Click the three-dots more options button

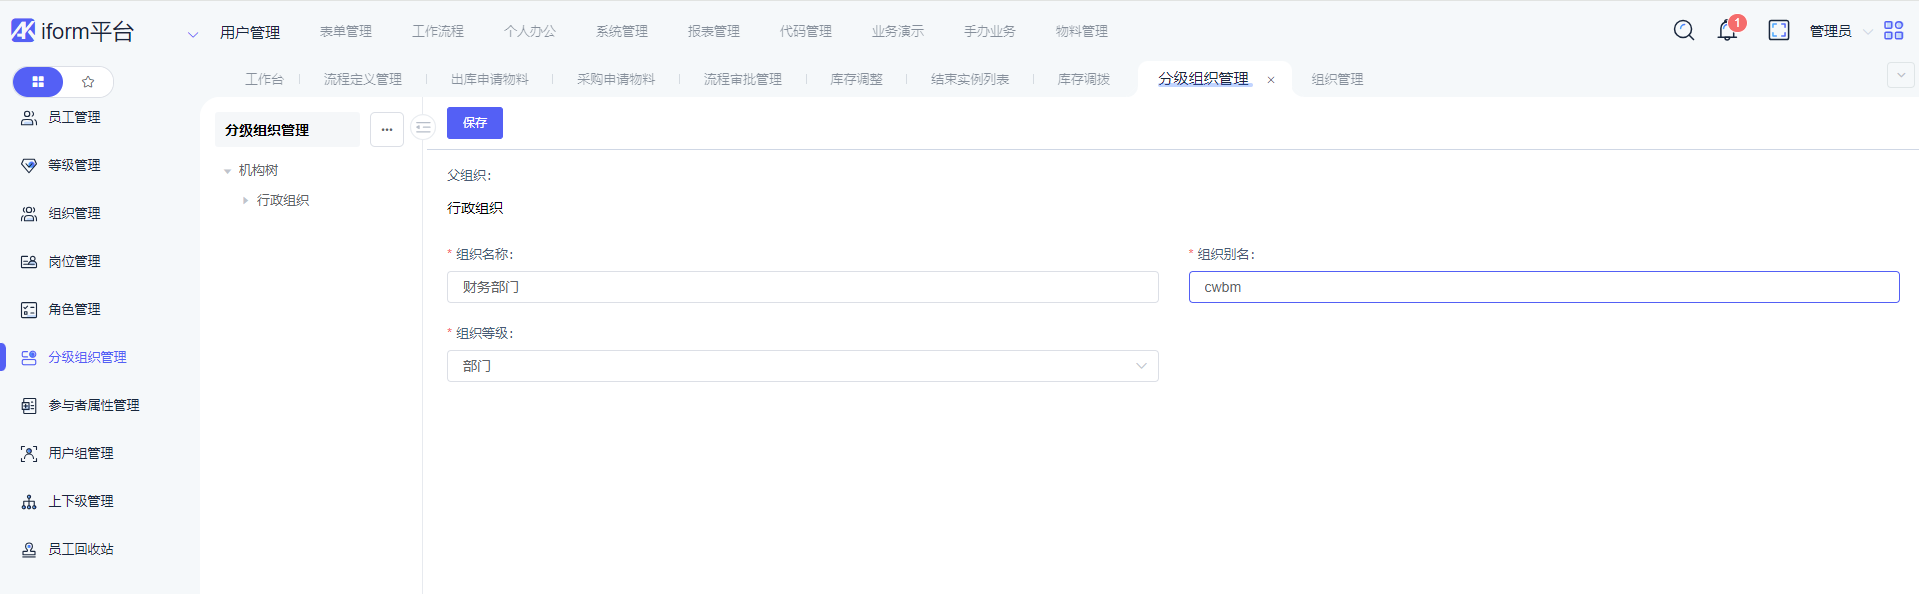pos(387,129)
